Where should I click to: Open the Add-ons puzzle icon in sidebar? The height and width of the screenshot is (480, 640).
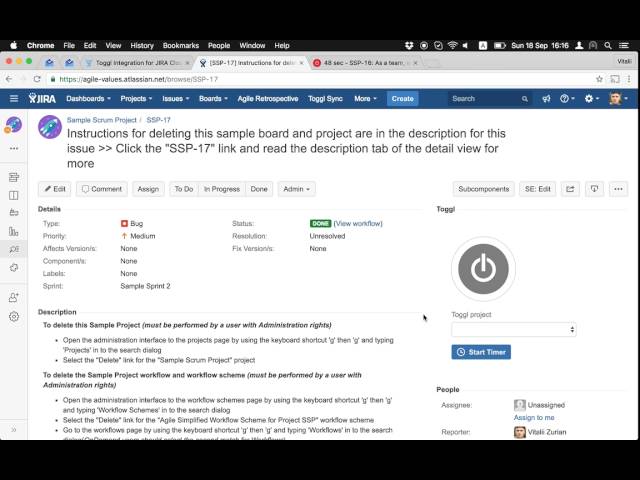pos(14,268)
